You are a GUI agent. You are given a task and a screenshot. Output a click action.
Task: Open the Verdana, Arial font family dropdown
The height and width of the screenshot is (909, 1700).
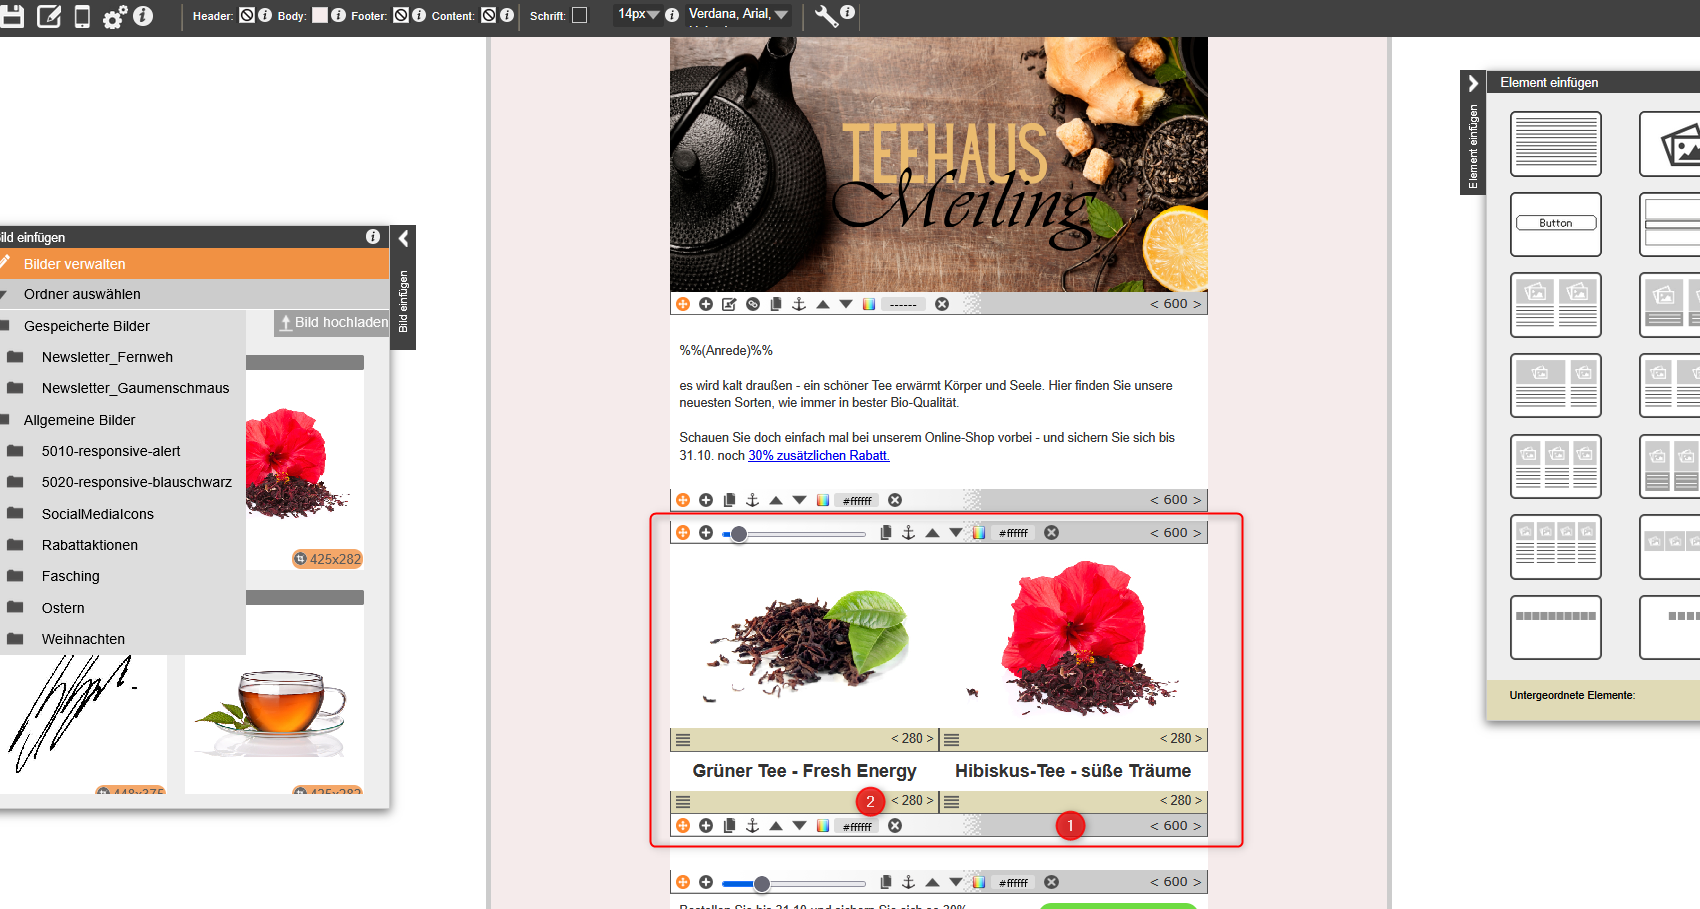[x=738, y=14]
